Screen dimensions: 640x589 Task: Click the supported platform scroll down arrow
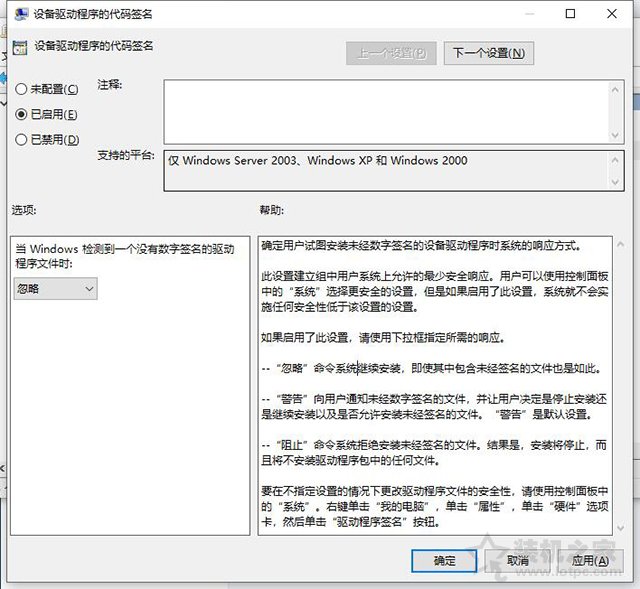tap(616, 182)
